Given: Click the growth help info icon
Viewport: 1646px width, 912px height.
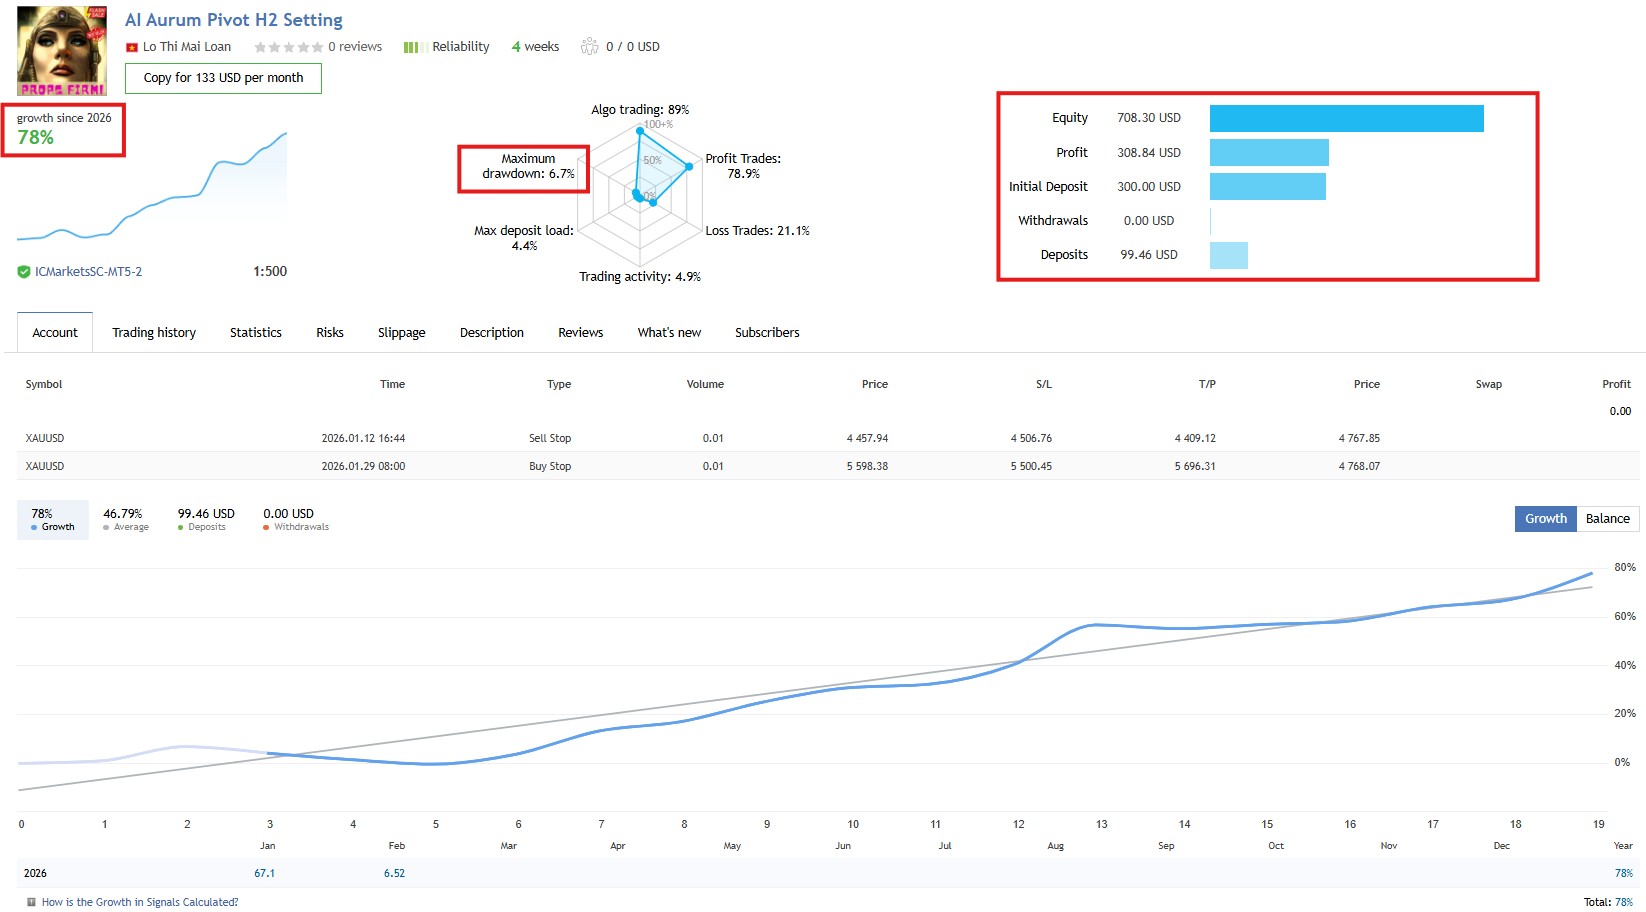Looking at the screenshot, I should coord(32,902).
